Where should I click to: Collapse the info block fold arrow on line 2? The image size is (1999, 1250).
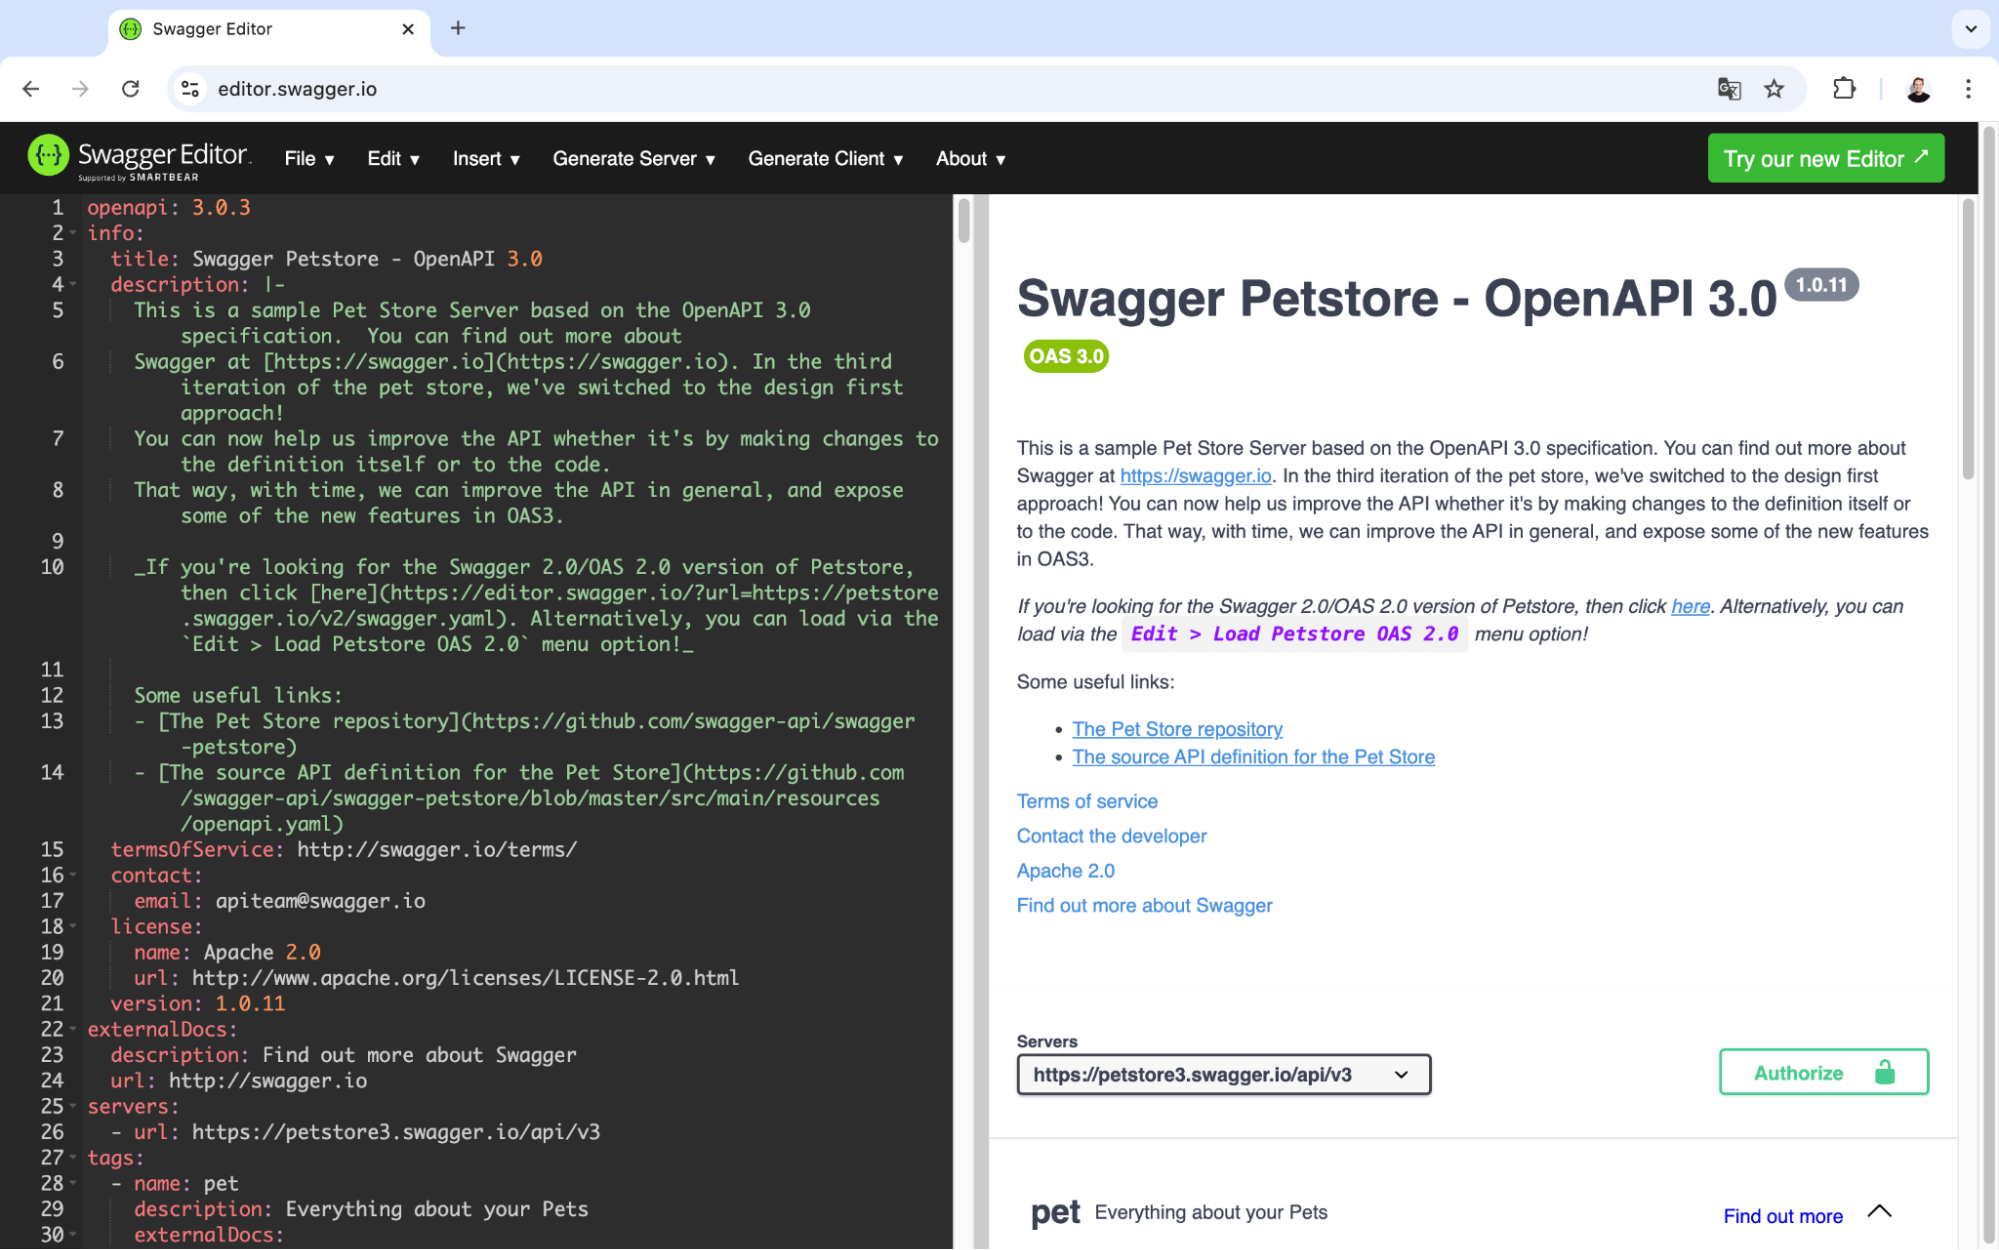pos(71,232)
